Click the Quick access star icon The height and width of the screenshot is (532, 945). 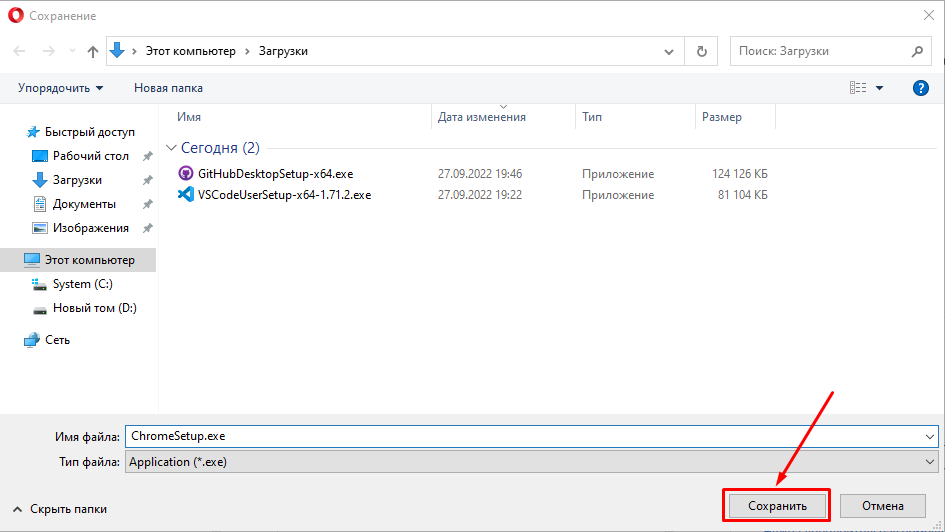coord(33,132)
